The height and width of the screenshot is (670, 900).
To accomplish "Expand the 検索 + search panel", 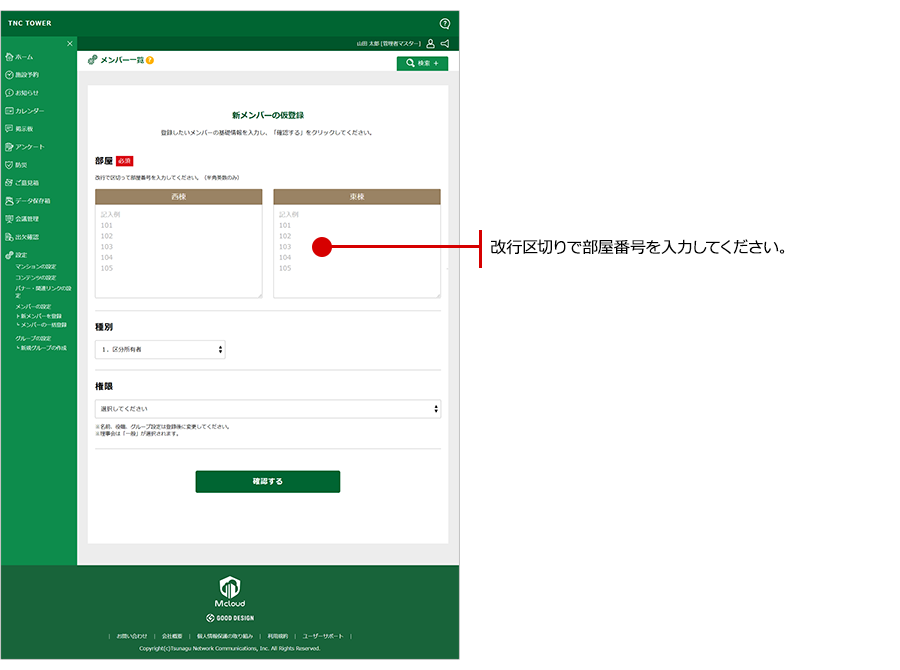I will [422, 63].
